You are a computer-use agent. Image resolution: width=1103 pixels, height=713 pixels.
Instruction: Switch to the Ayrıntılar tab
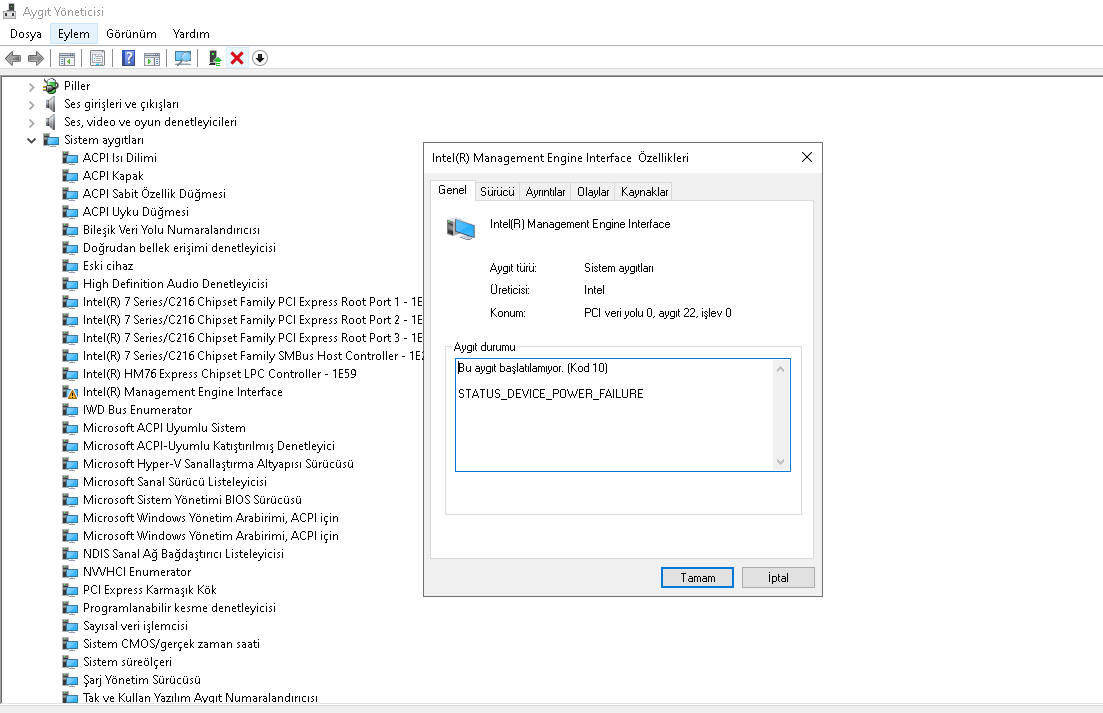545,191
